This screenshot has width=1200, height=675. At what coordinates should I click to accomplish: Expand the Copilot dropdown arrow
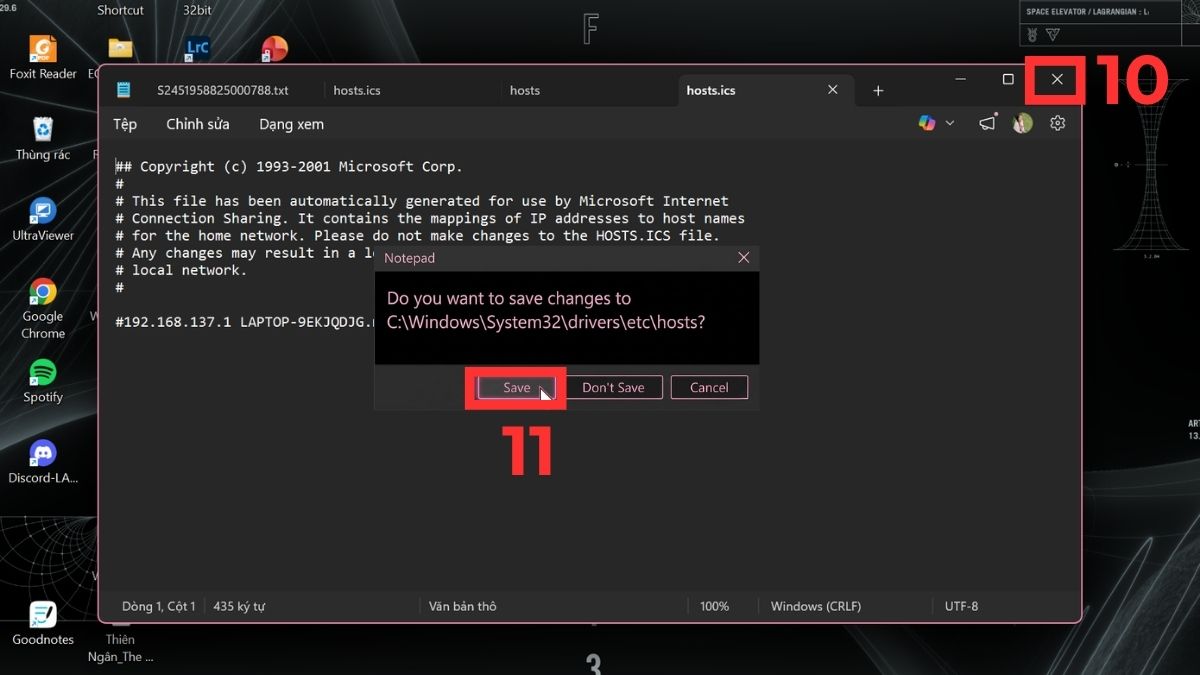pos(950,123)
